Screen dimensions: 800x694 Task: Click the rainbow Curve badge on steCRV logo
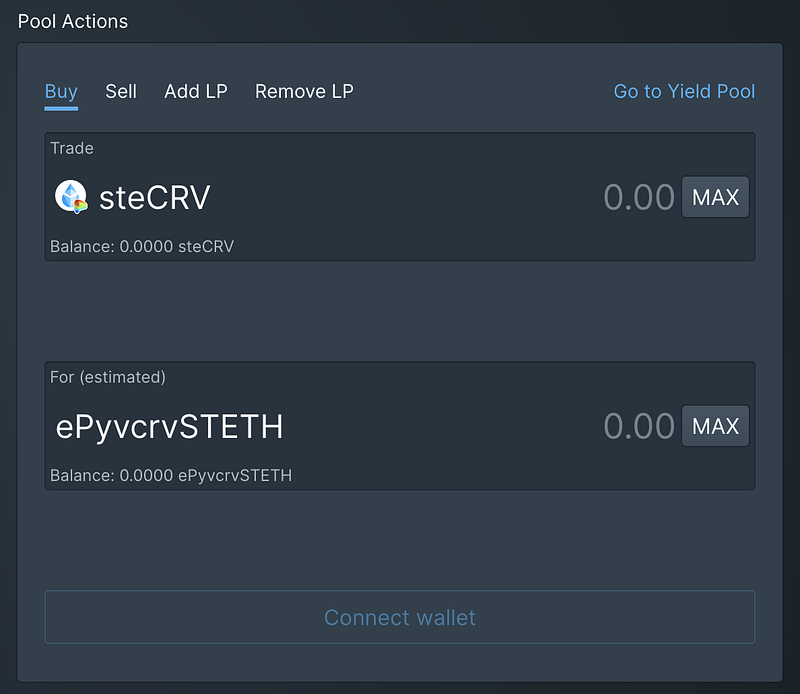pyautogui.click(x=80, y=207)
